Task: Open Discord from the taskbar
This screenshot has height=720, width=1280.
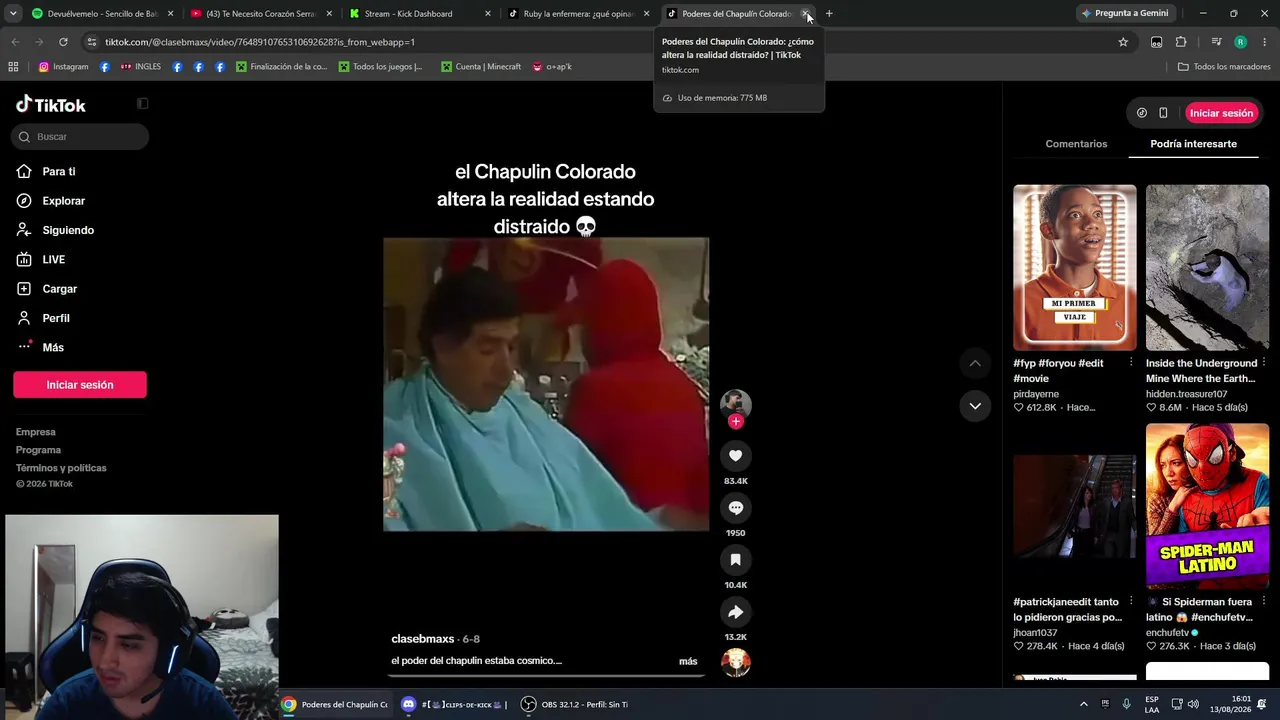Action: [455, 705]
